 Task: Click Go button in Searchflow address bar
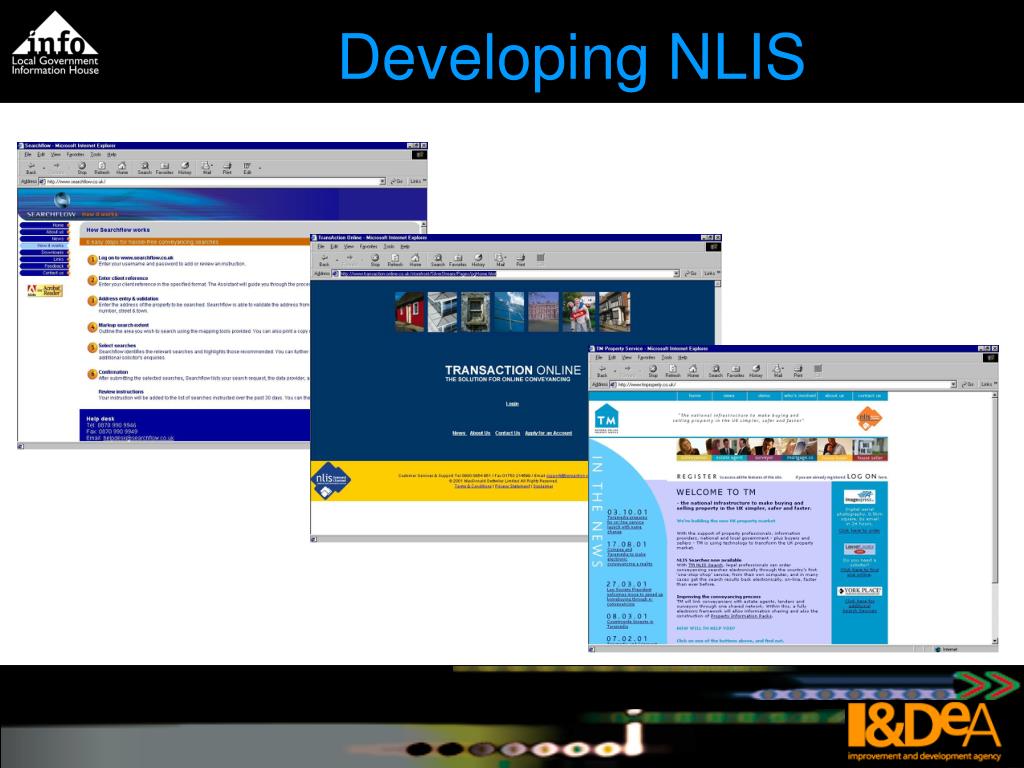396,181
